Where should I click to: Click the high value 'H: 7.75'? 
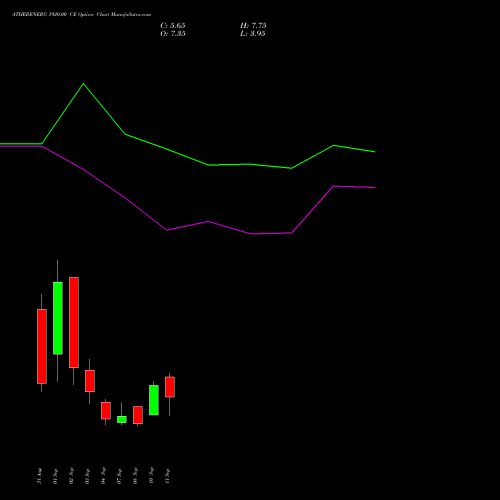coord(253,26)
